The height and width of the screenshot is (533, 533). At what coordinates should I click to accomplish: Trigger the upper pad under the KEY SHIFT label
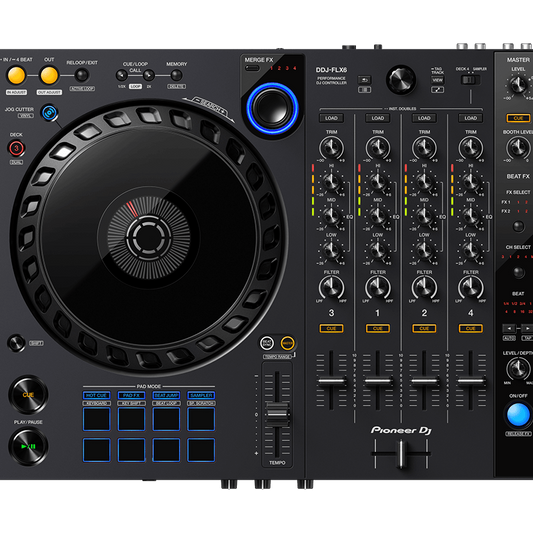(131, 419)
